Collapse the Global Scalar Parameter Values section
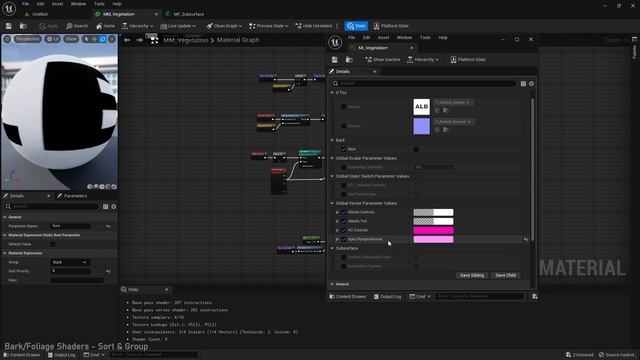This screenshot has height=360, width=640. pos(332,158)
